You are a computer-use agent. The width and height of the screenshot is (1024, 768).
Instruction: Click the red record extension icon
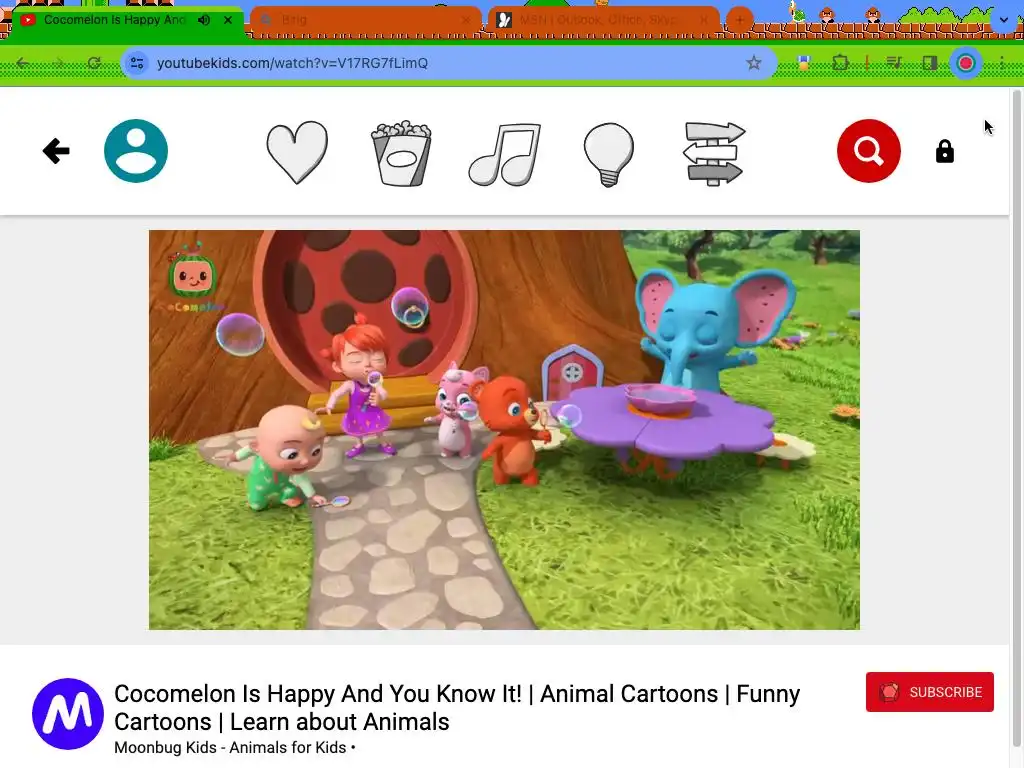point(966,63)
